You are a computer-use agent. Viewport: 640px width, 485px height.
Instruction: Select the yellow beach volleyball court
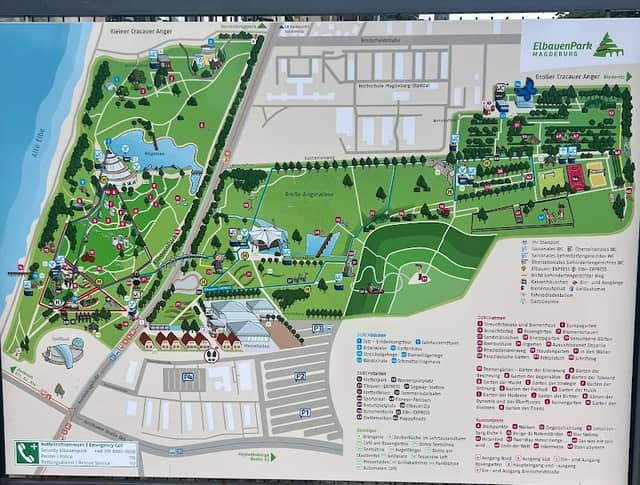(597, 174)
